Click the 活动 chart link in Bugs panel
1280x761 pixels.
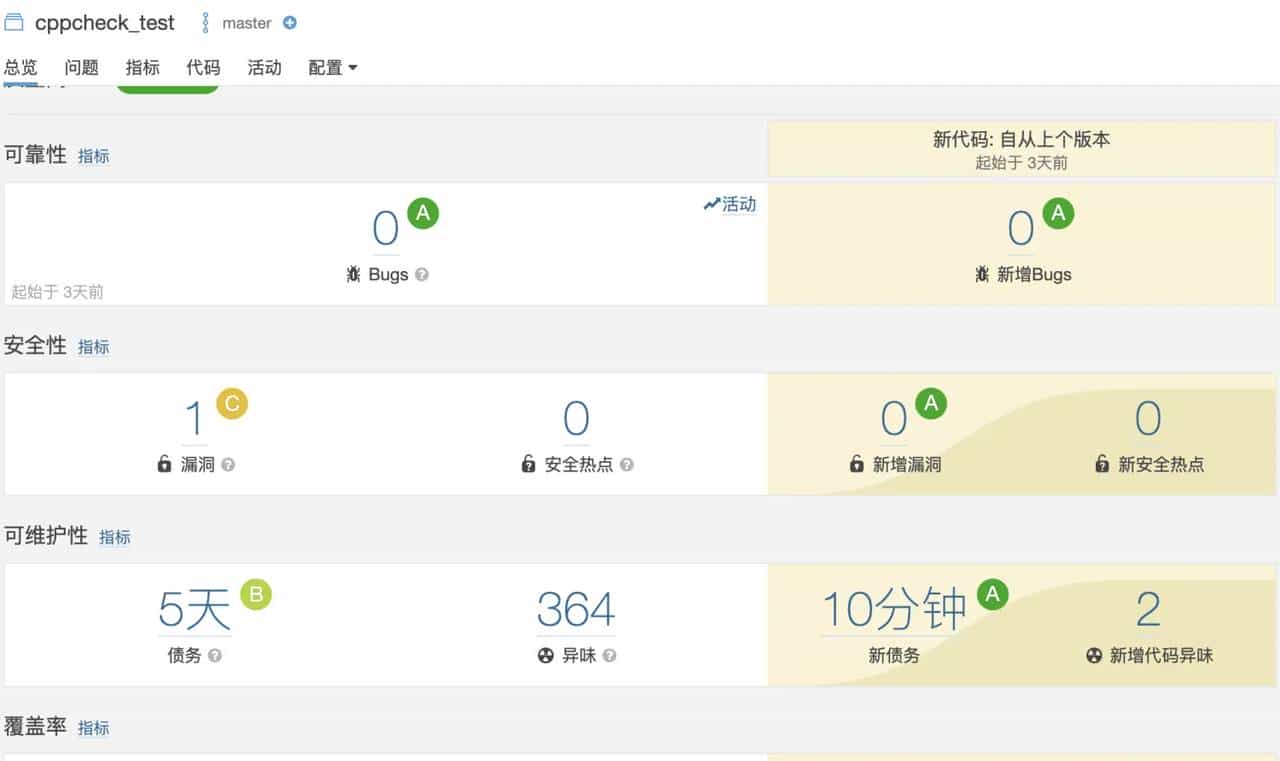pyautogui.click(x=731, y=204)
